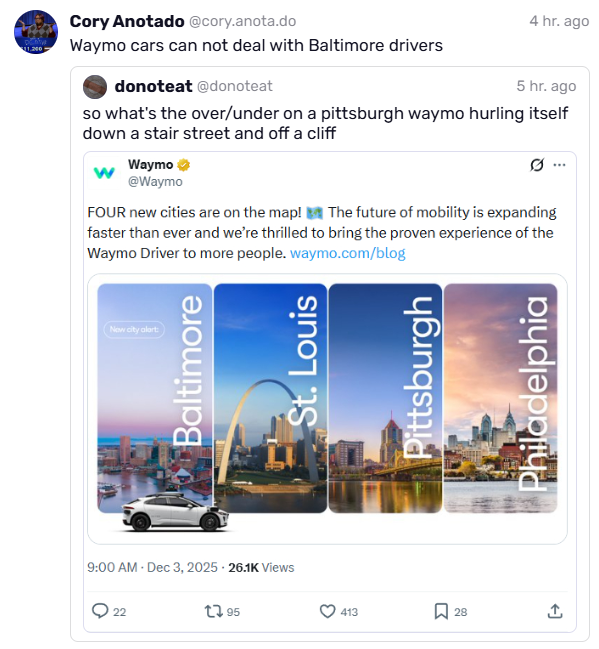Click the share upload icon

pos(555,611)
